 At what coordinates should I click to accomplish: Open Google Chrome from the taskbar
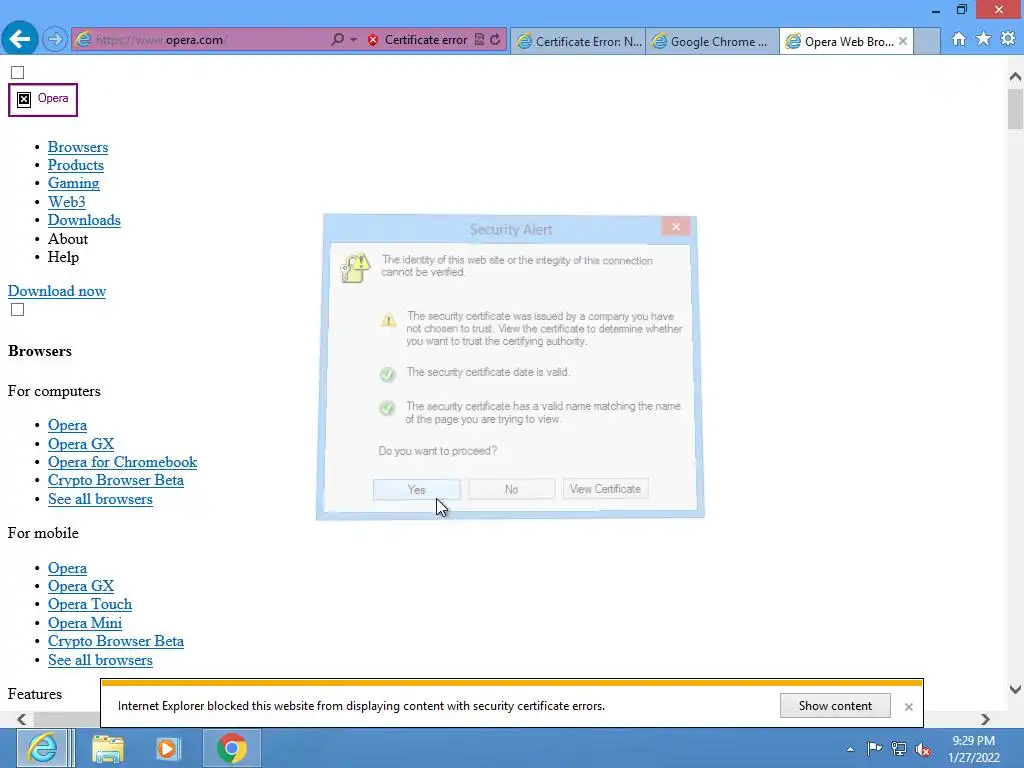point(232,748)
